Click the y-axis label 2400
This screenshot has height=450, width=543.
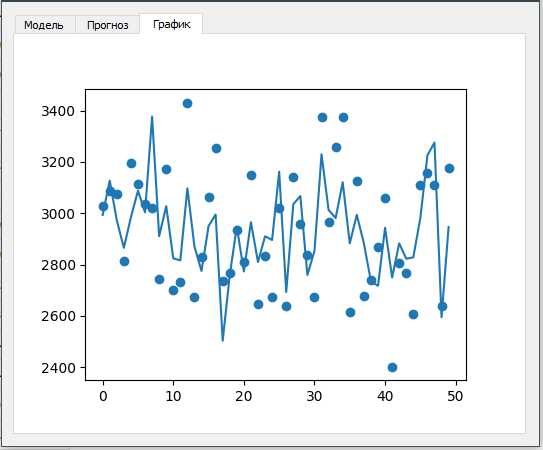pos(58,368)
